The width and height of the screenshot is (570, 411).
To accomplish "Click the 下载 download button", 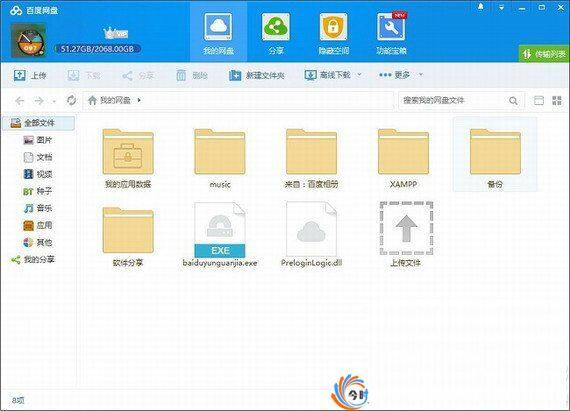I will click(84, 75).
